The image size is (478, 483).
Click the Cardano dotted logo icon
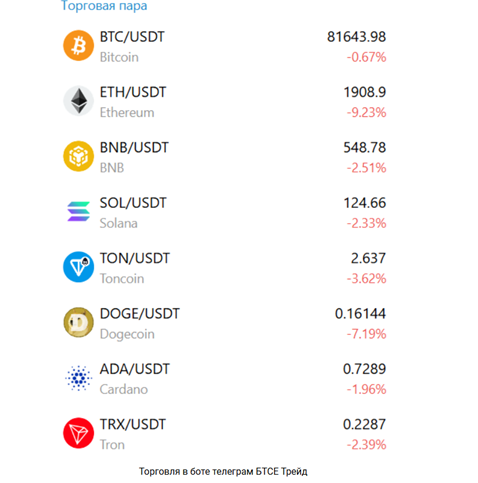point(78,378)
